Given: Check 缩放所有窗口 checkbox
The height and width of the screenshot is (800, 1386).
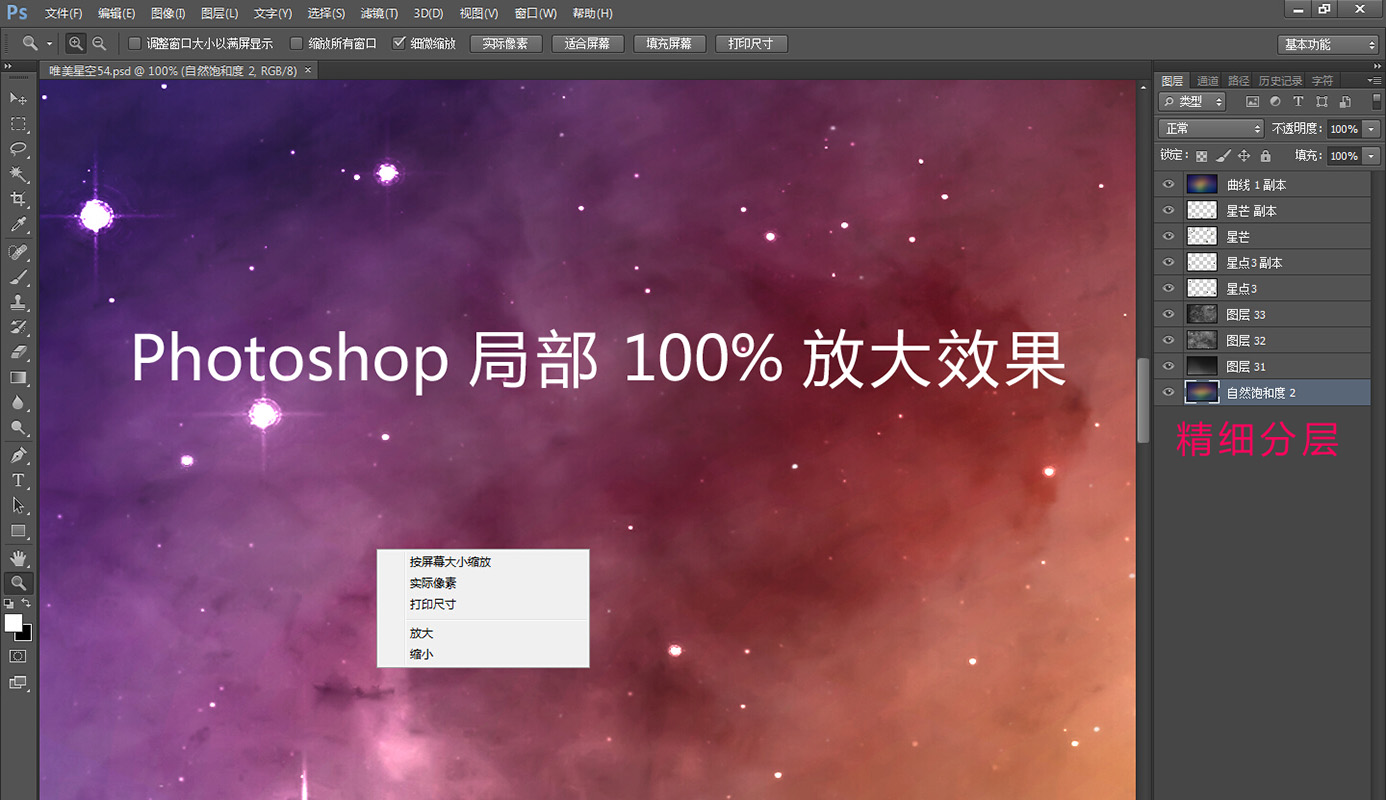Looking at the screenshot, I should [x=296, y=43].
